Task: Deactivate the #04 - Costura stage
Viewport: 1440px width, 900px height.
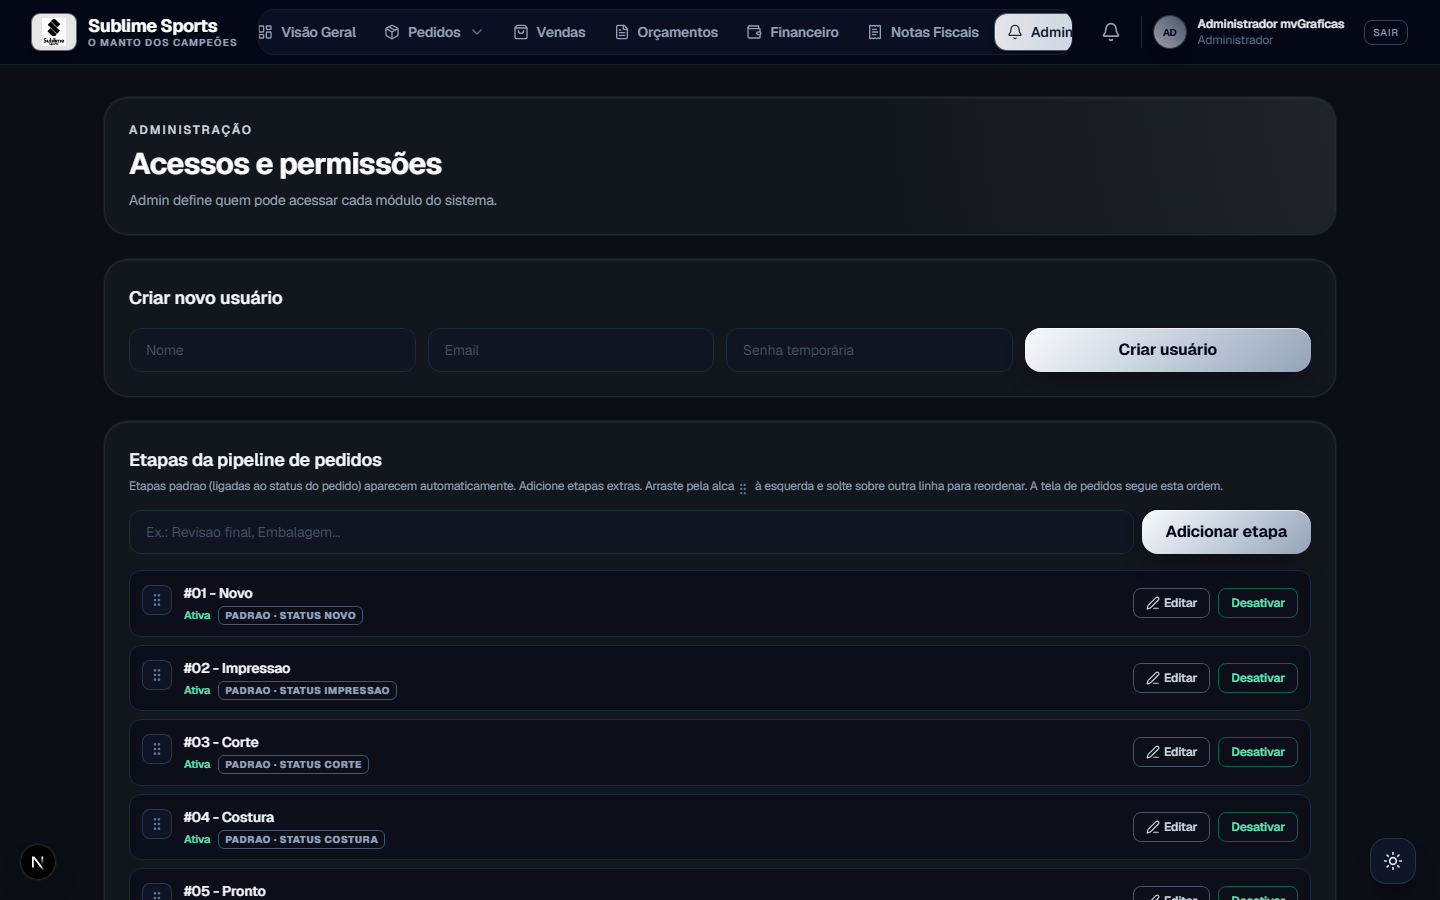Action: pos(1257,827)
